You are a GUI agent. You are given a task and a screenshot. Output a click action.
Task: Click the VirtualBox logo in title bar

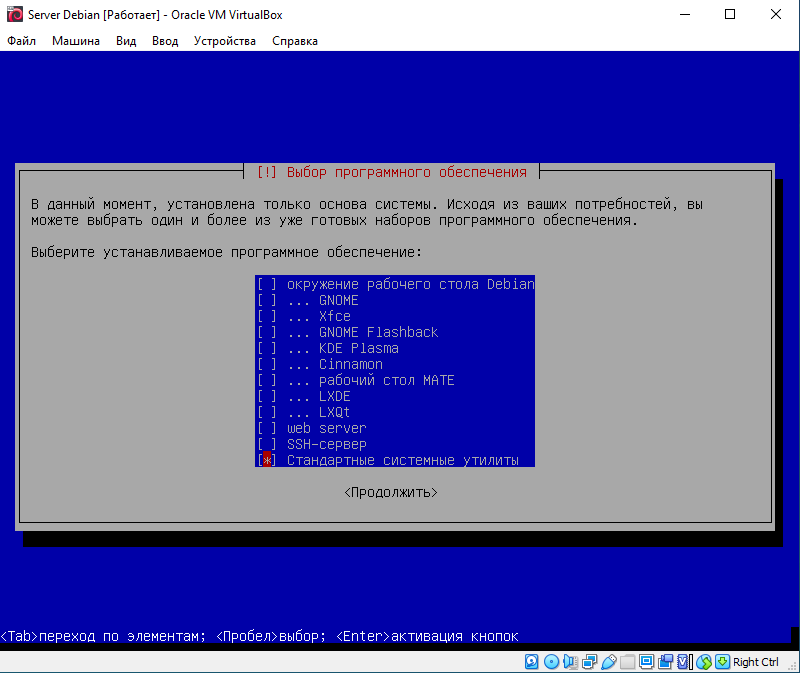click(13, 14)
